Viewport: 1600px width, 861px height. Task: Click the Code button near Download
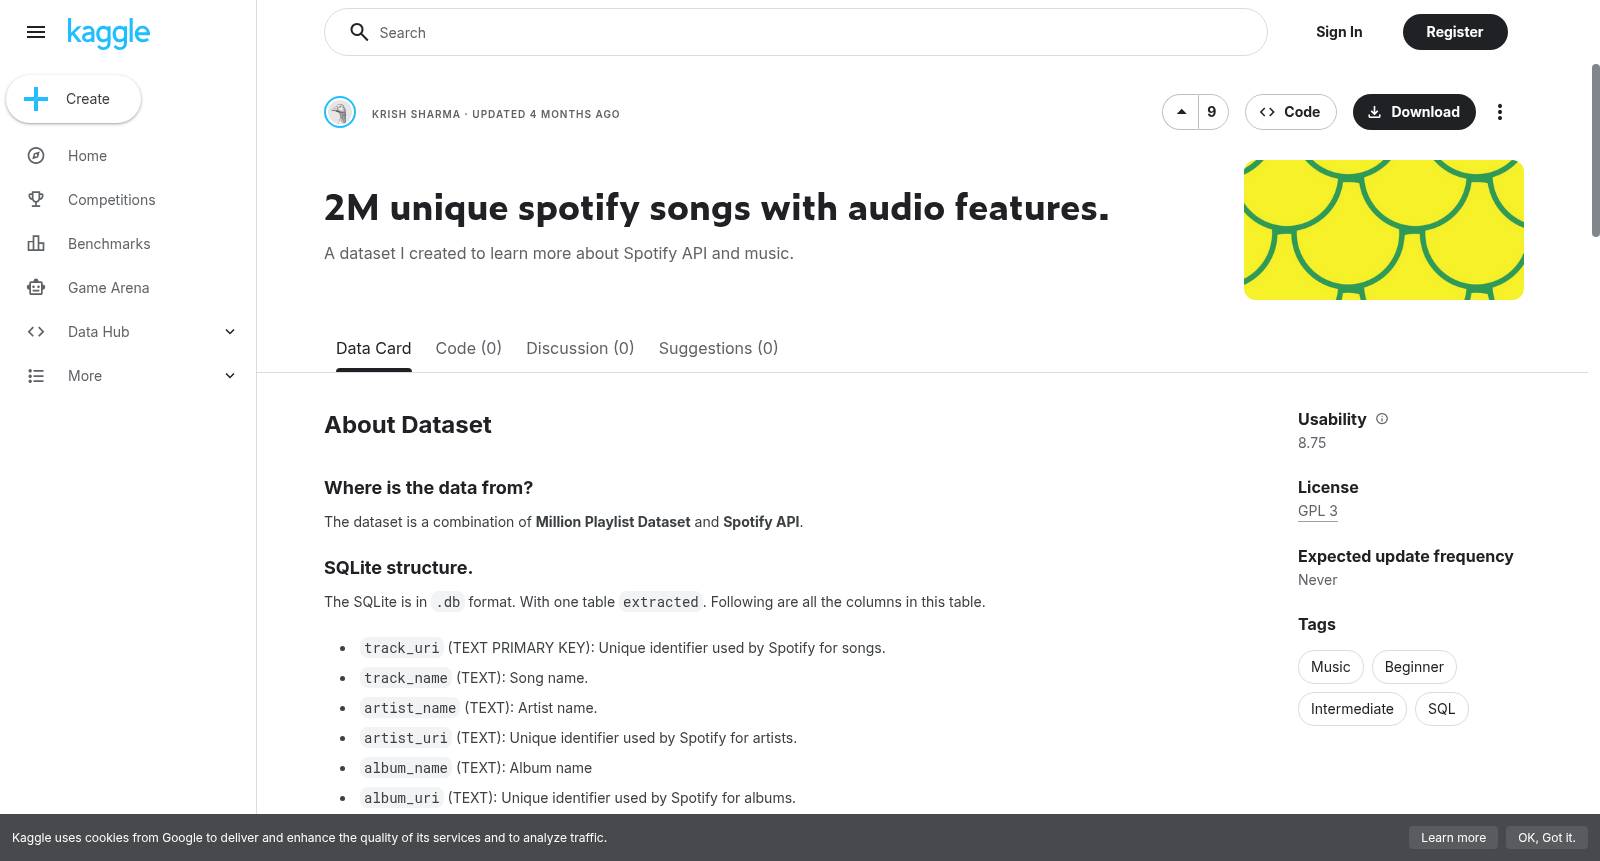[x=1291, y=112]
